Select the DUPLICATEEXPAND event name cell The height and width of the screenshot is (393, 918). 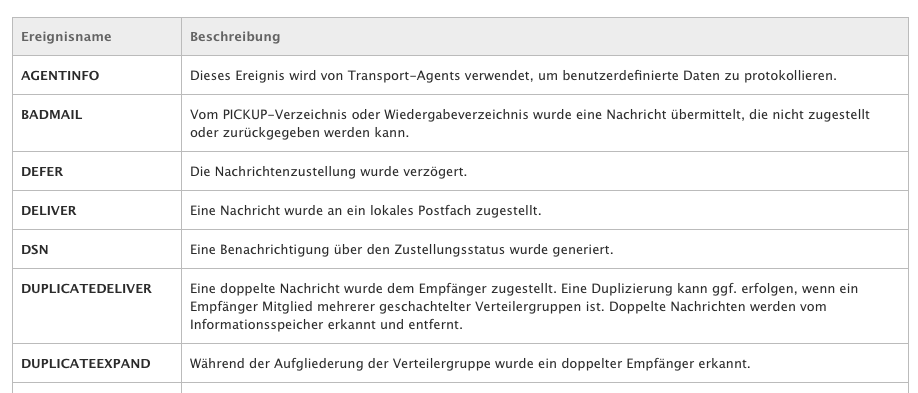97,363
